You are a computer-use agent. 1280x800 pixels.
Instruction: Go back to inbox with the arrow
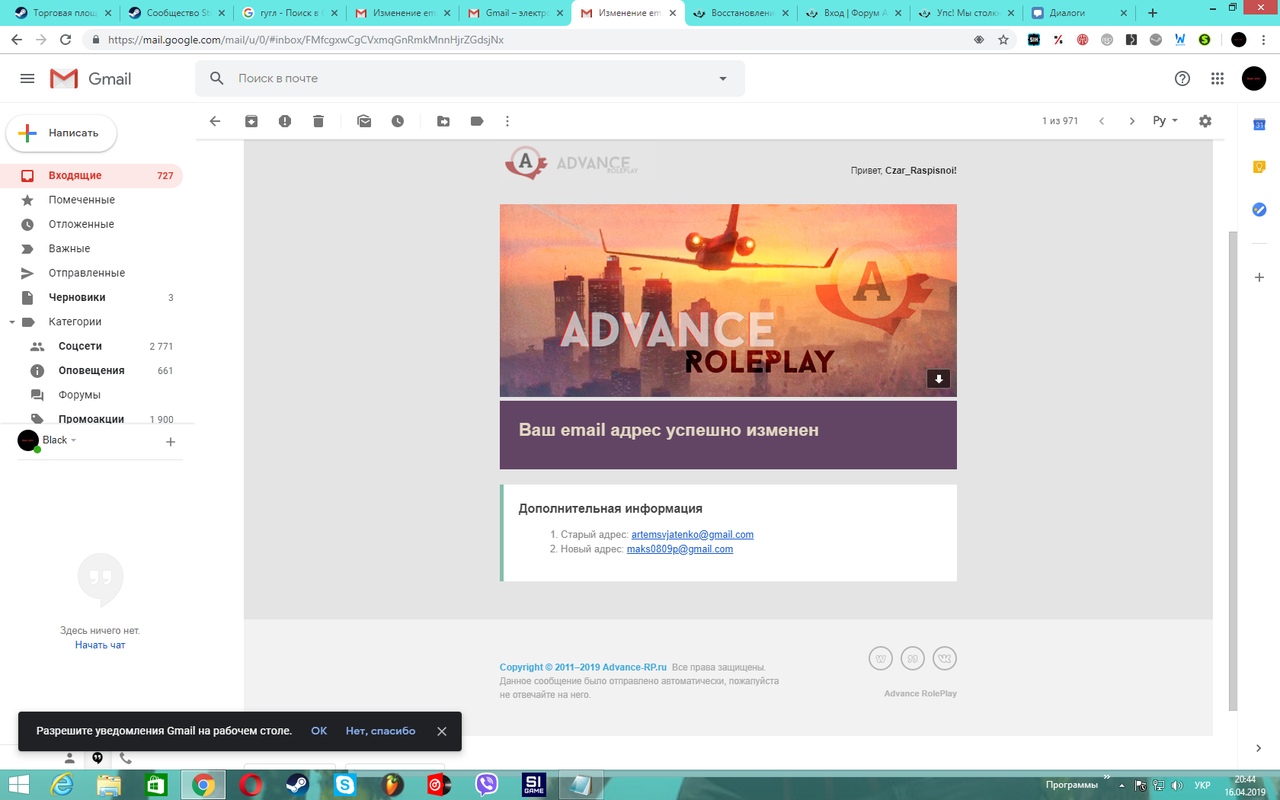(x=214, y=121)
